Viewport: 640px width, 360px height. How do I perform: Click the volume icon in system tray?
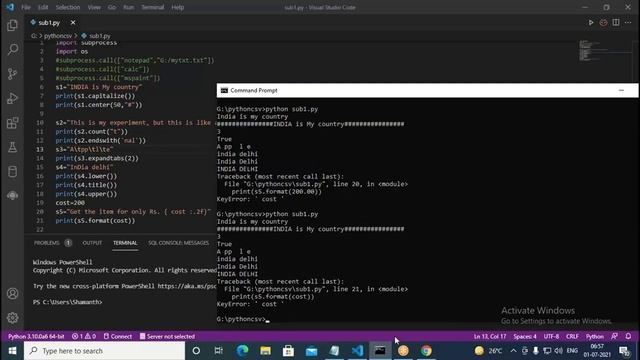pyautogui.click(x=559, y=351)
